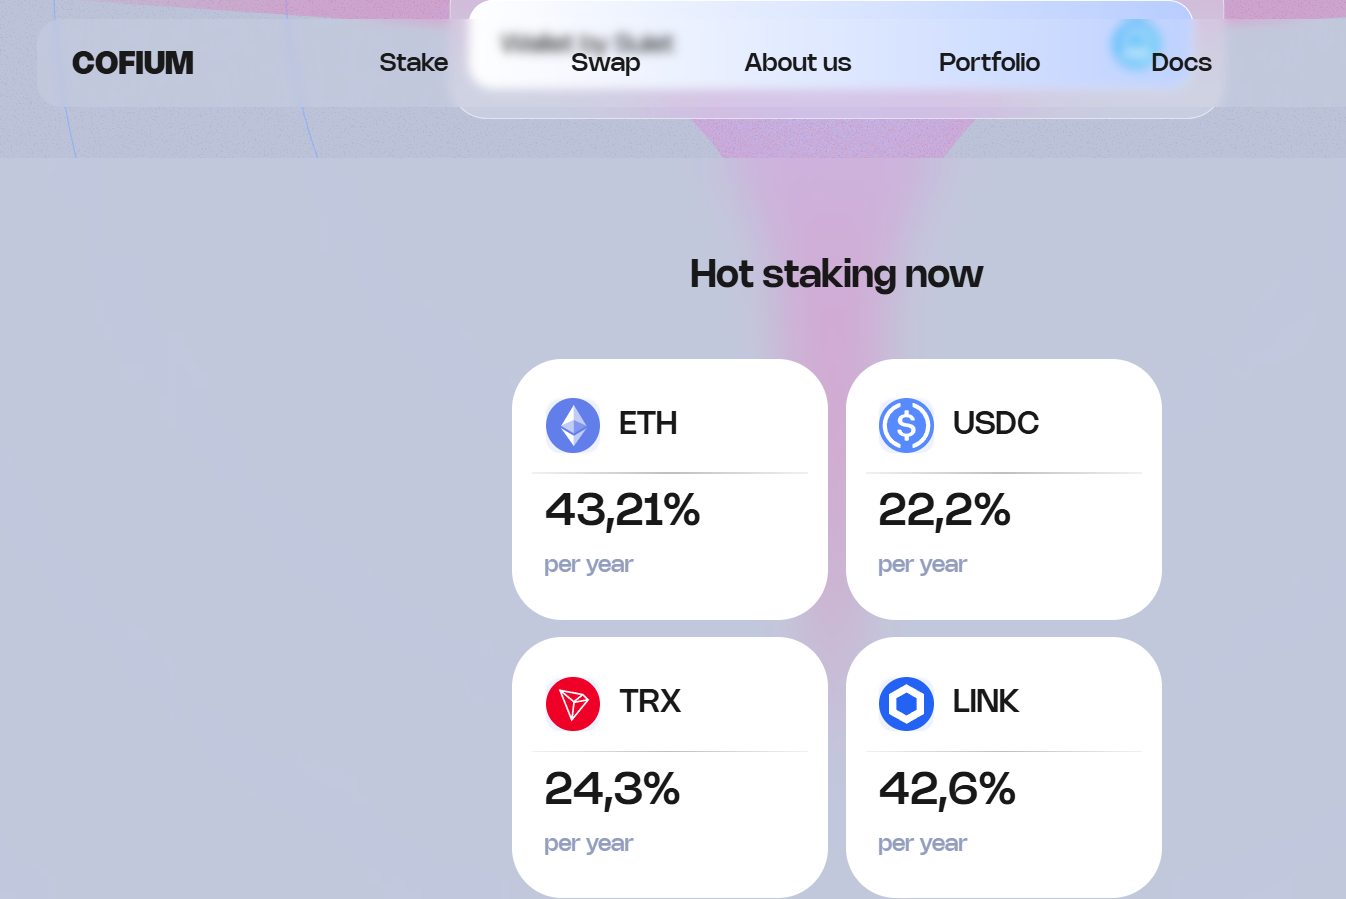Open the TRX staking card
Screen dimensions: 1346x899
(x=669, y=765)
